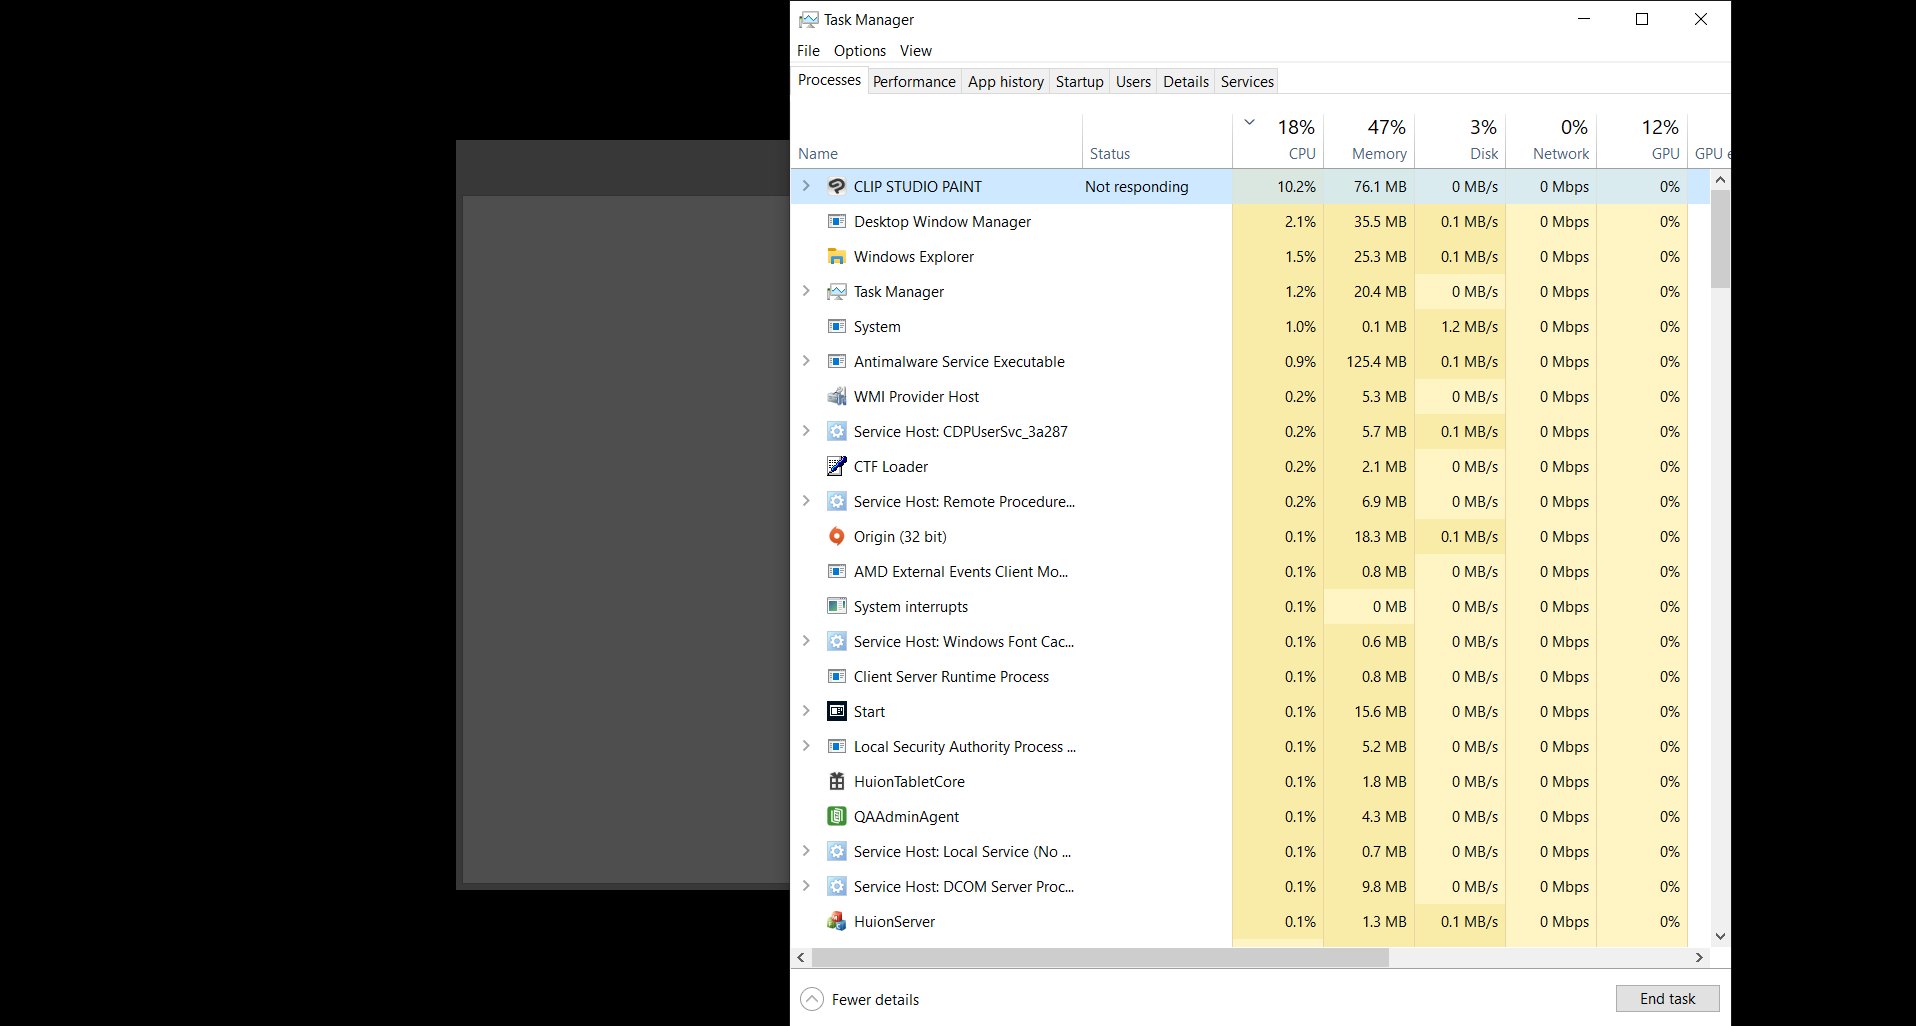Click End task button
1916x1026 pixels.
click(1667, 998)
